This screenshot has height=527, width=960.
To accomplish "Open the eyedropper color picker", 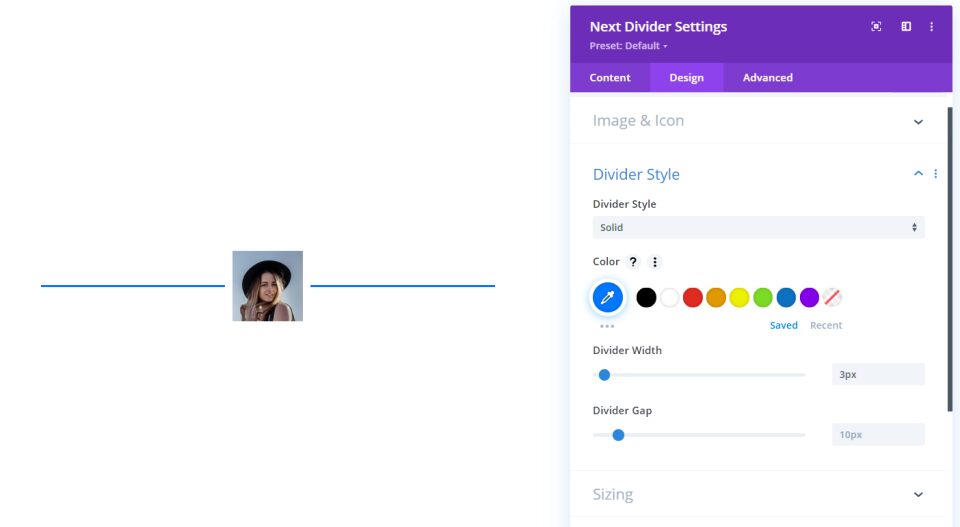I will pos(607,297).
